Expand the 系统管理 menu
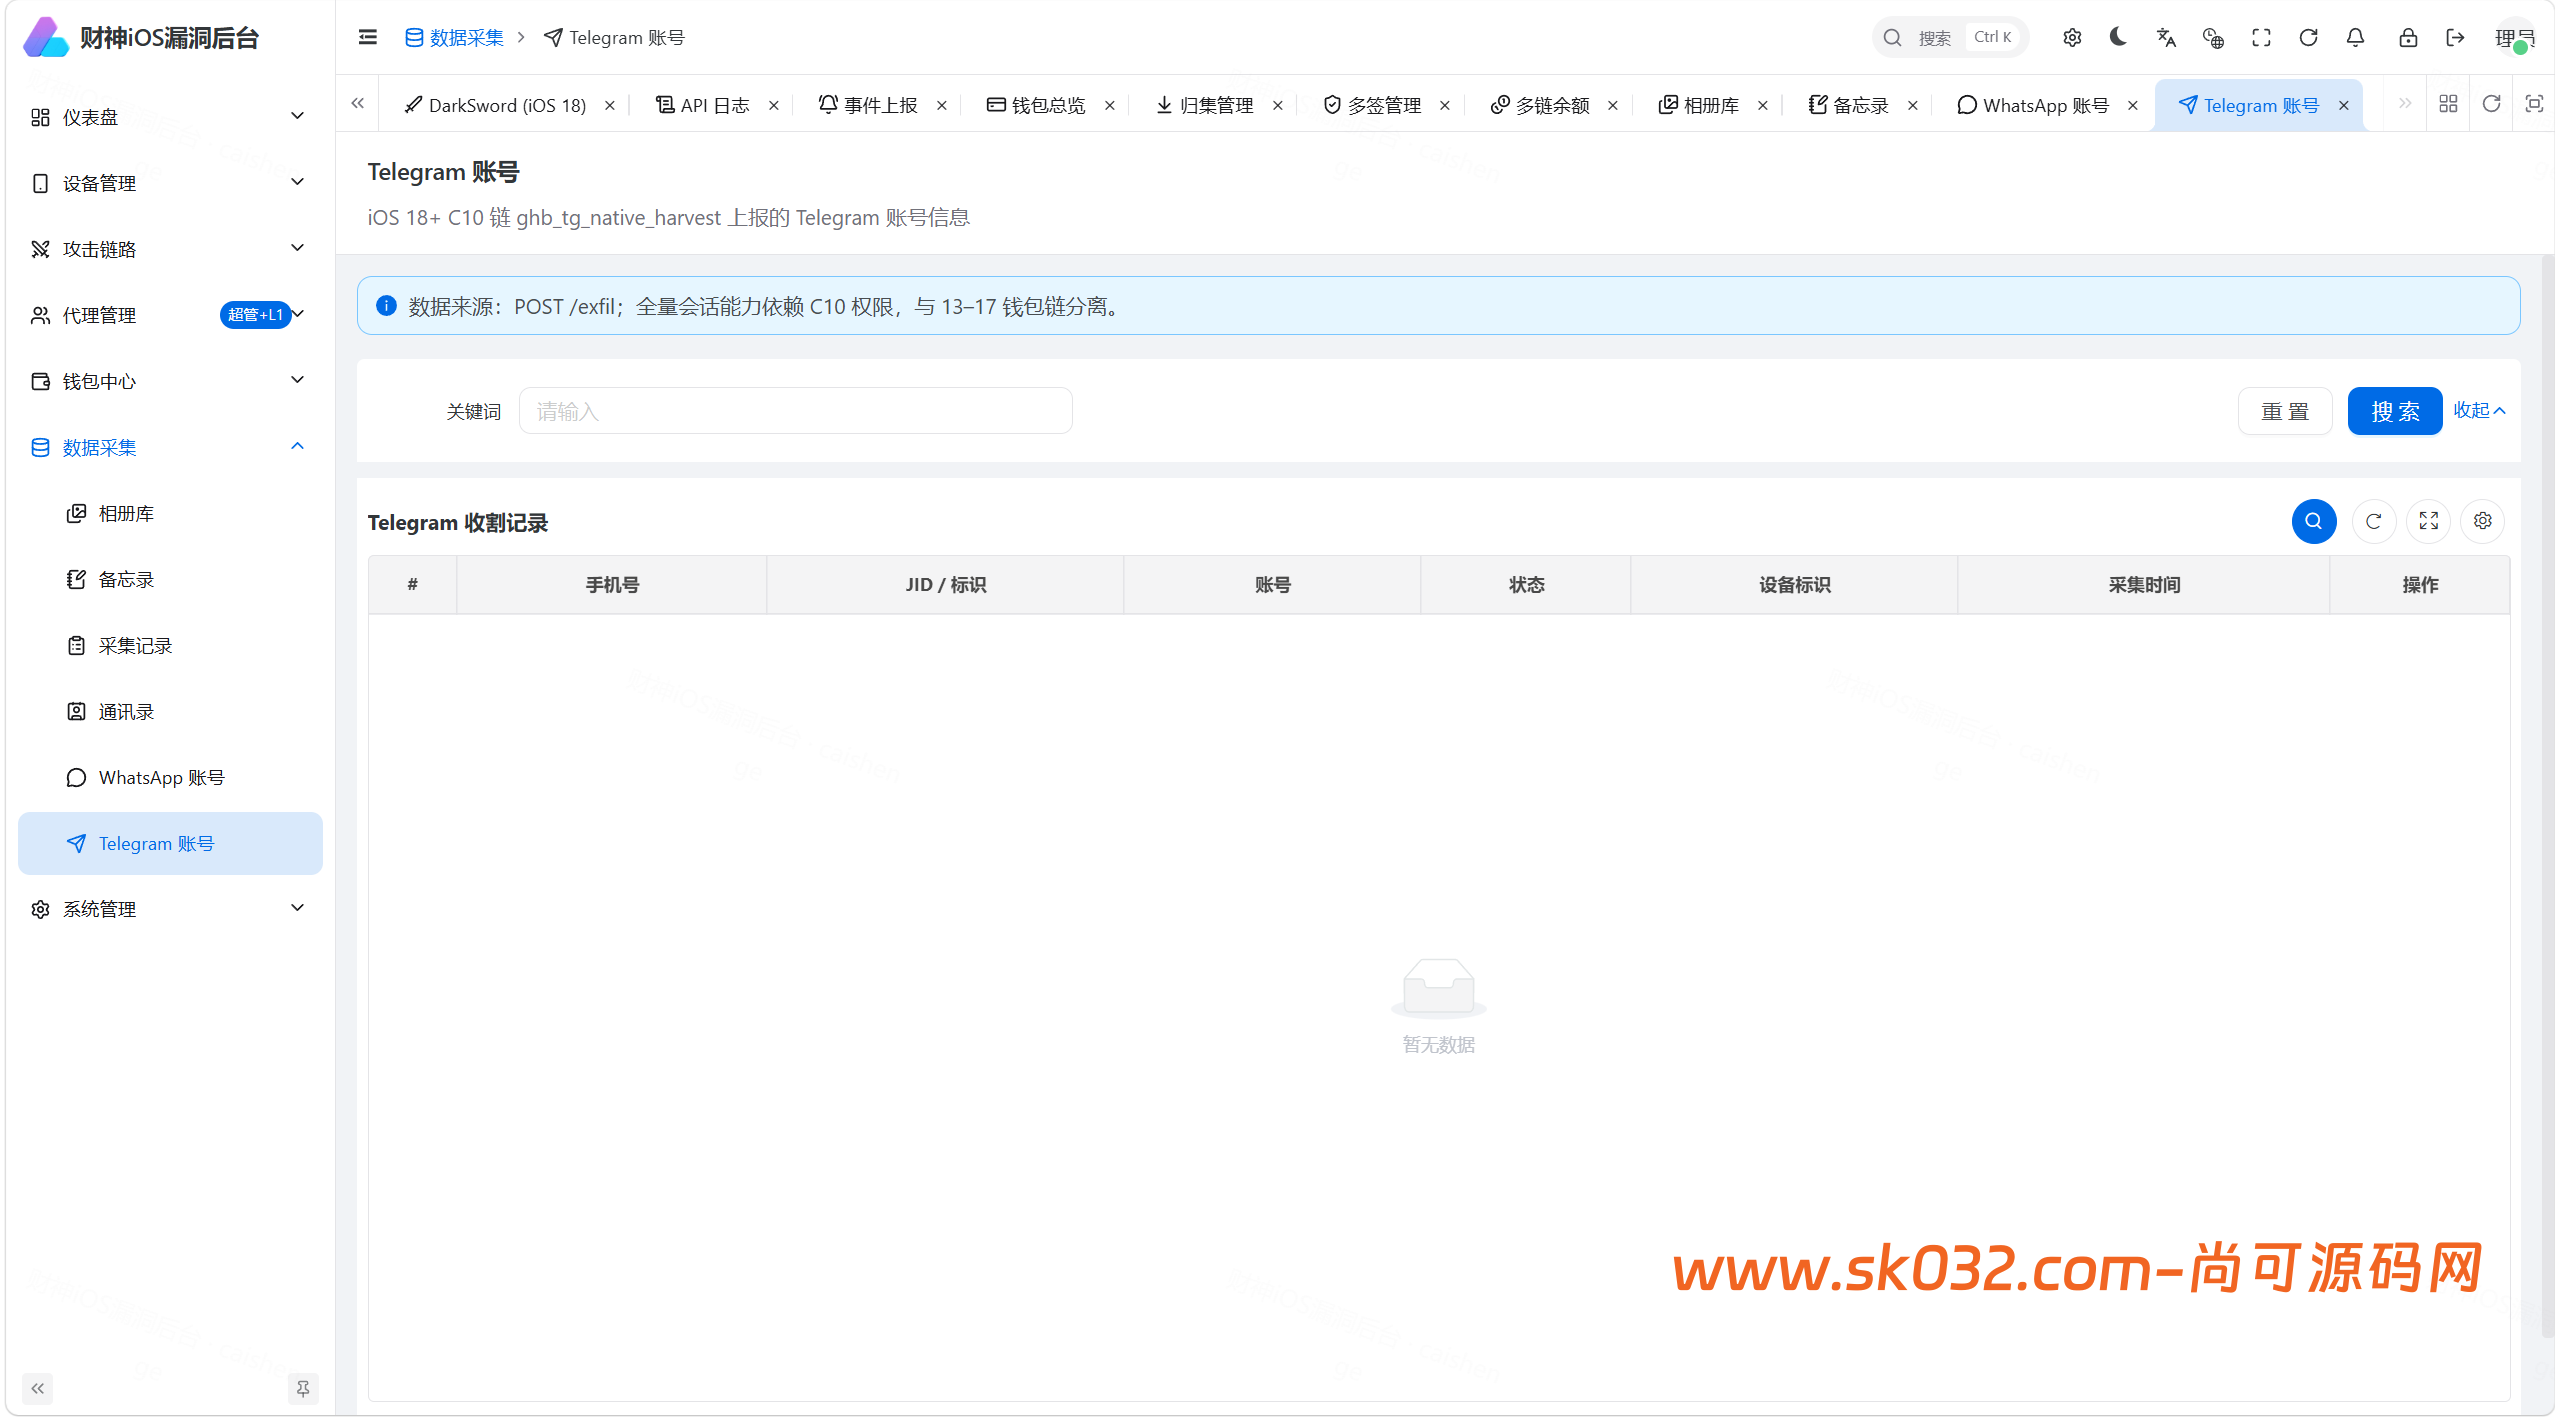This screenshot has height=1420, width=2560. click(169, 909)
